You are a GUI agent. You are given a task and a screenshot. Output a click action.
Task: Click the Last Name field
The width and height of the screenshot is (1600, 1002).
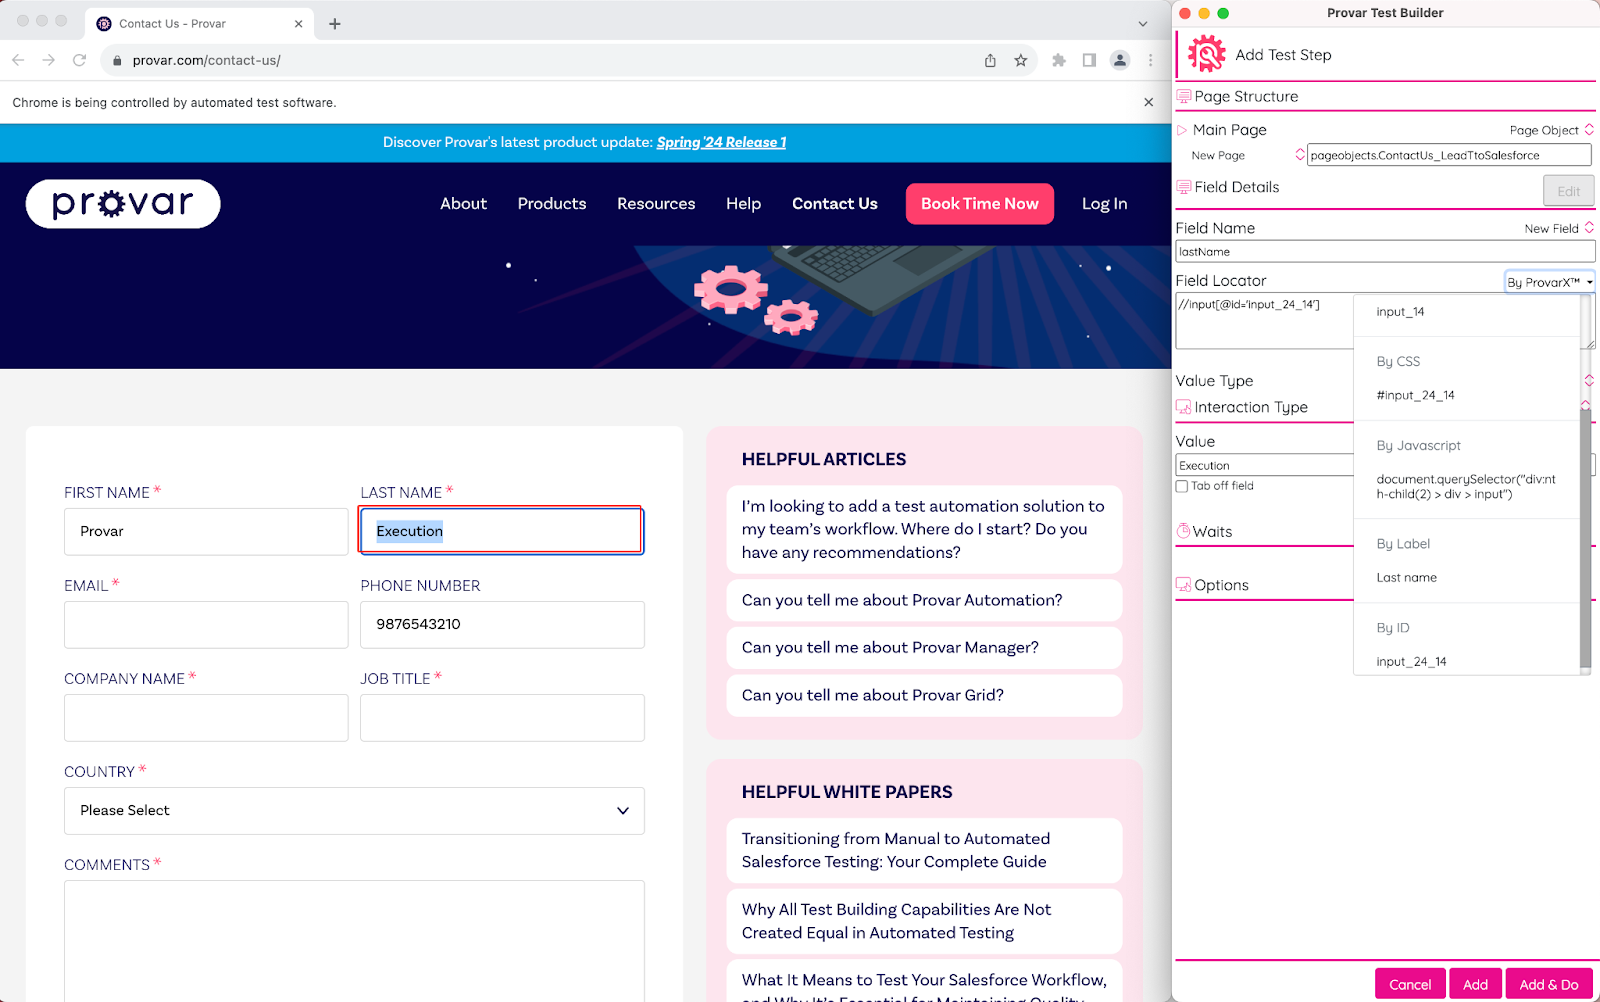pyautogui.click(x=502, y=532)
